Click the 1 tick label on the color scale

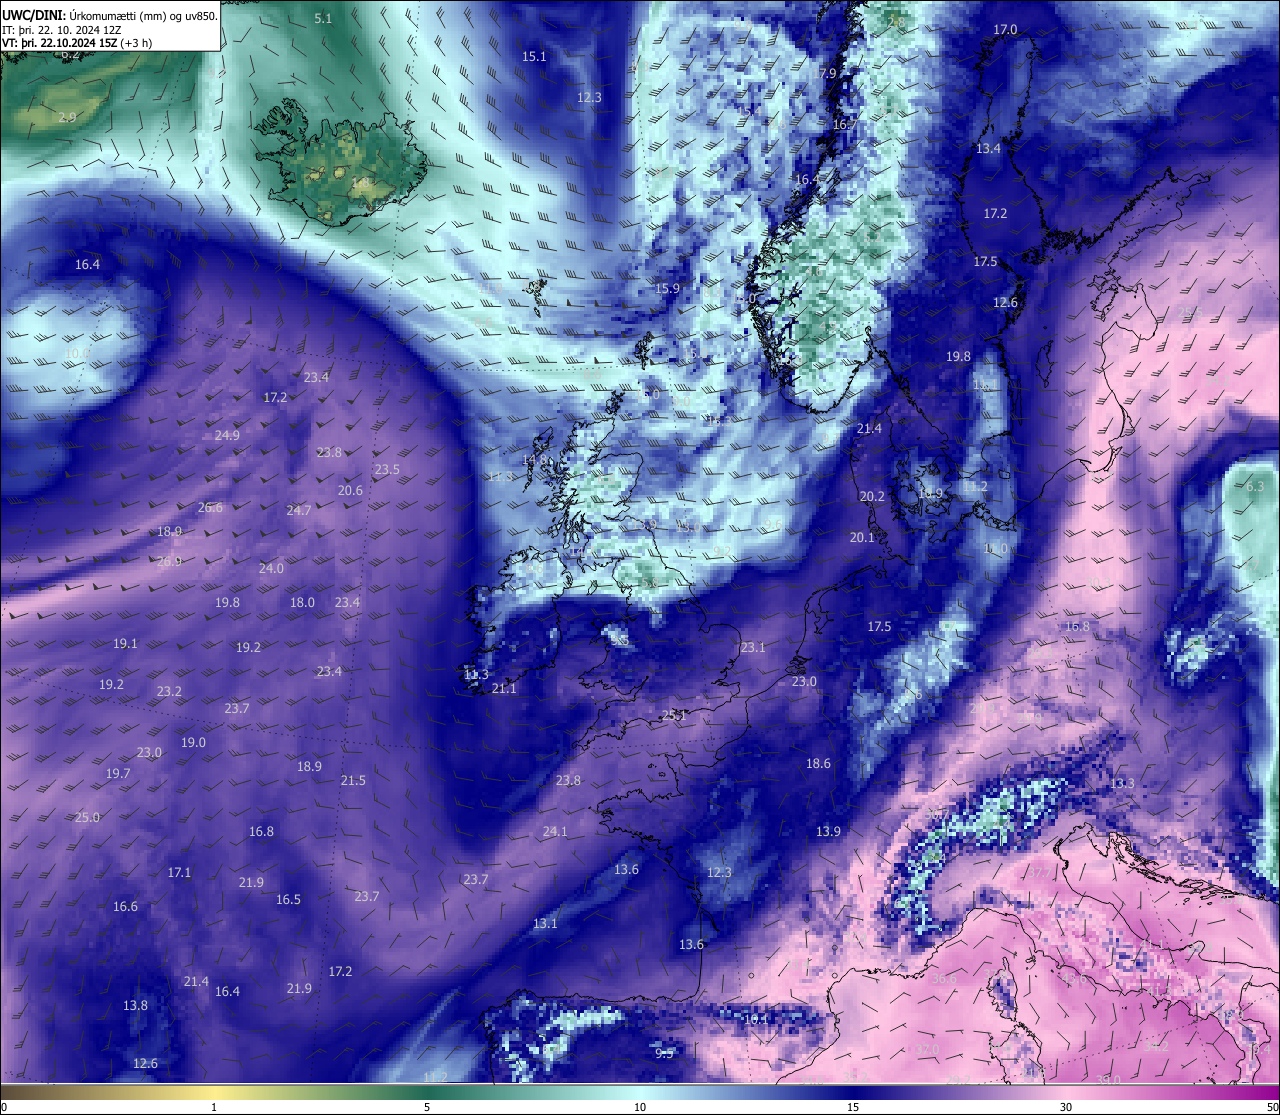coord(214,1107)
